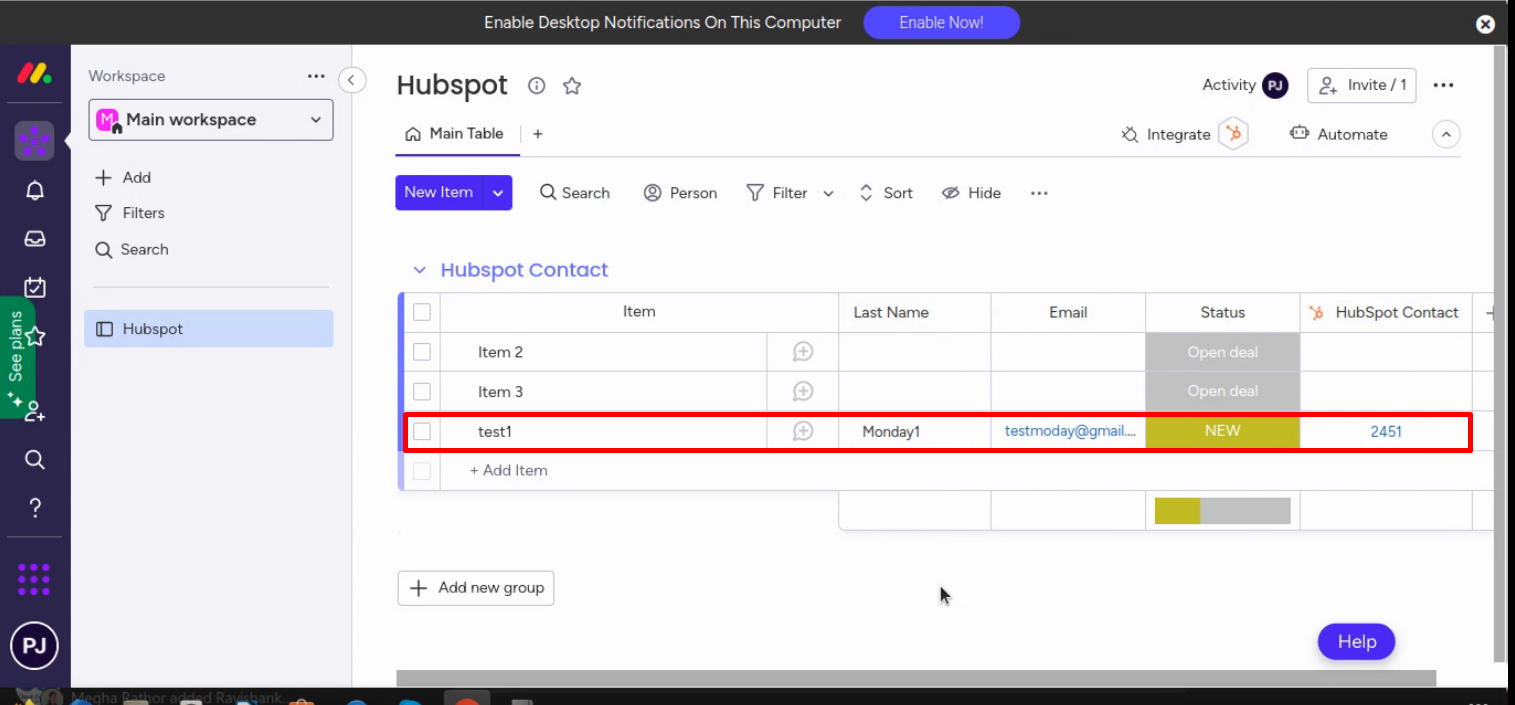
Task: Click the New Item button
Action: (439, 193)
